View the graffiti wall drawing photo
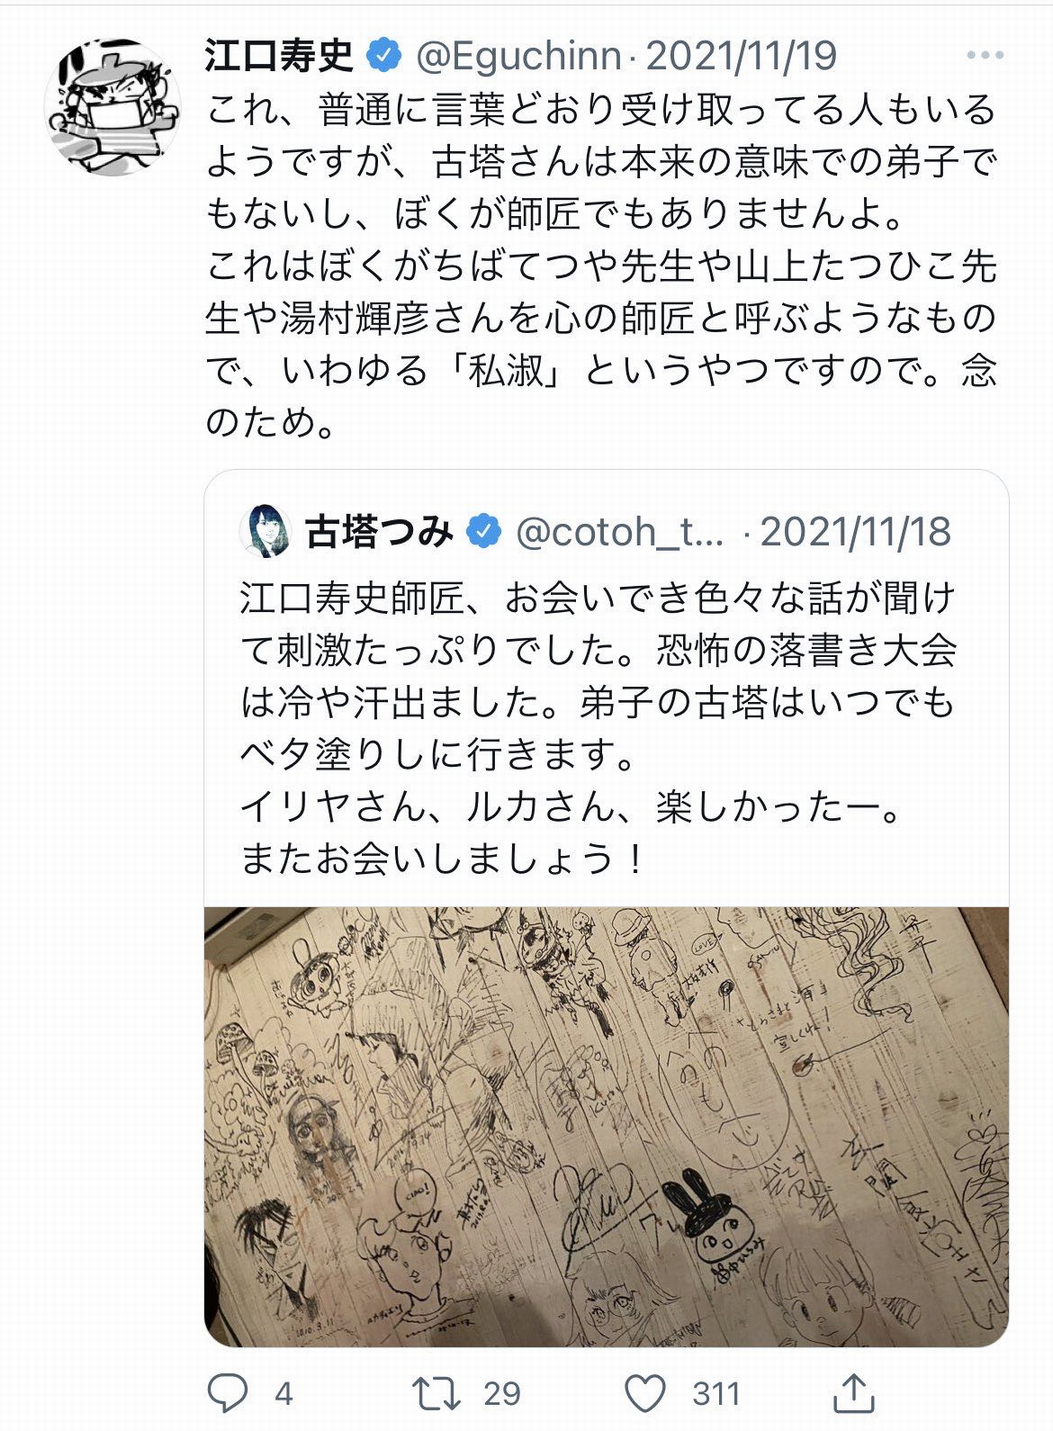1053x1431 pixels. [606, 1127]
